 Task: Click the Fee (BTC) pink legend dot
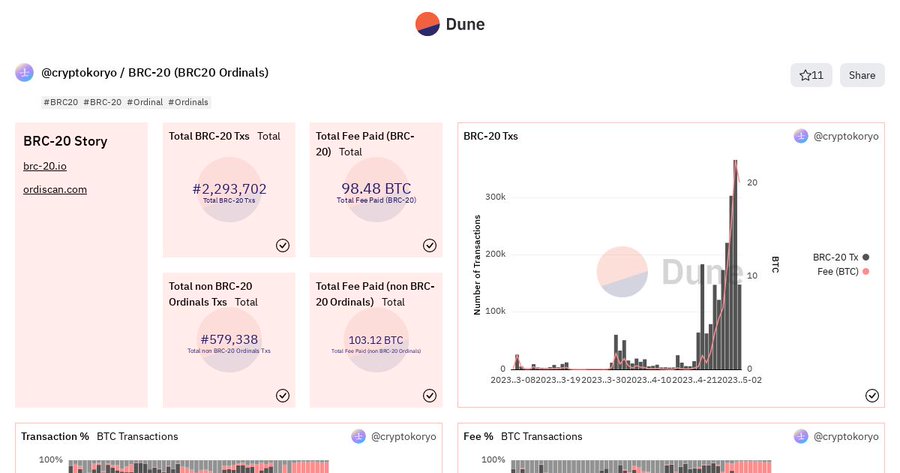[x=866, y=272]
